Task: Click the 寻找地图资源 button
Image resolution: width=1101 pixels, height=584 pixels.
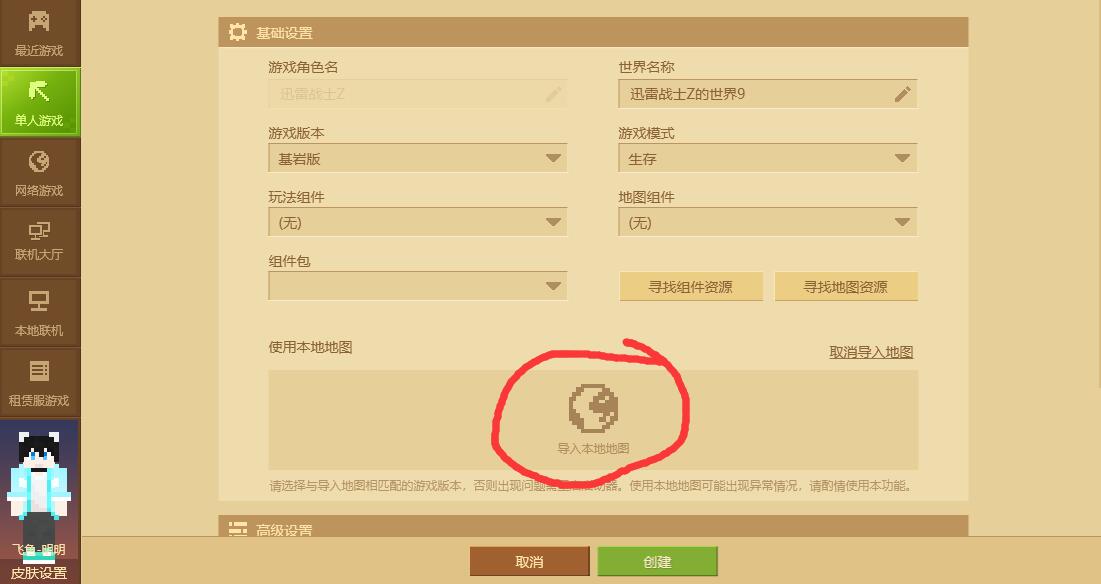Action: tap(846, 286)
